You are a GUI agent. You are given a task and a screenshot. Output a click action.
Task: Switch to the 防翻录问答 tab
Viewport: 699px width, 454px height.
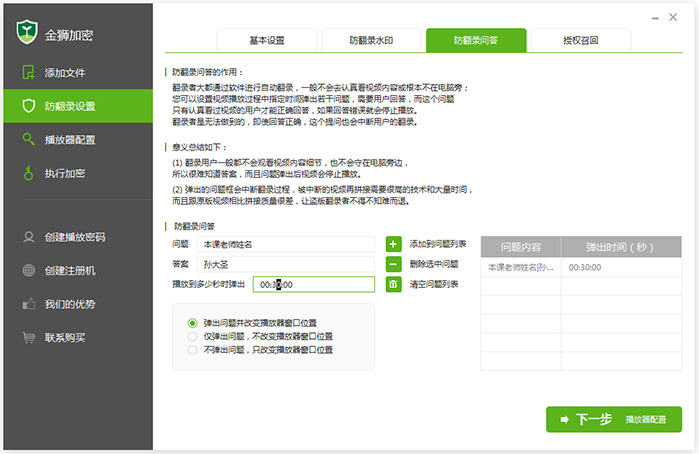[476, 40]
